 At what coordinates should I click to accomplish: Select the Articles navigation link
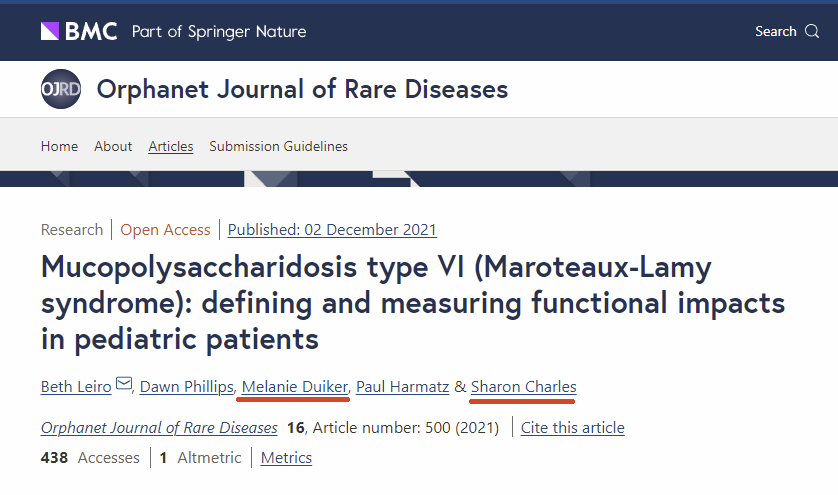pos(170,146)
